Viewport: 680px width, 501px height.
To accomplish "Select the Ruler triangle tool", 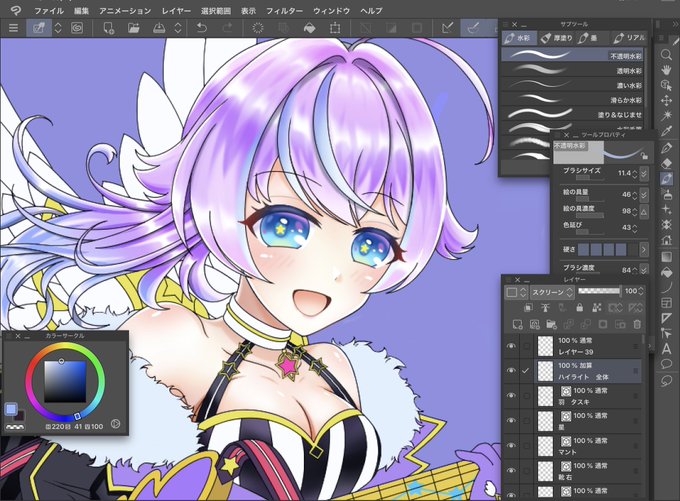I will 667,318.
